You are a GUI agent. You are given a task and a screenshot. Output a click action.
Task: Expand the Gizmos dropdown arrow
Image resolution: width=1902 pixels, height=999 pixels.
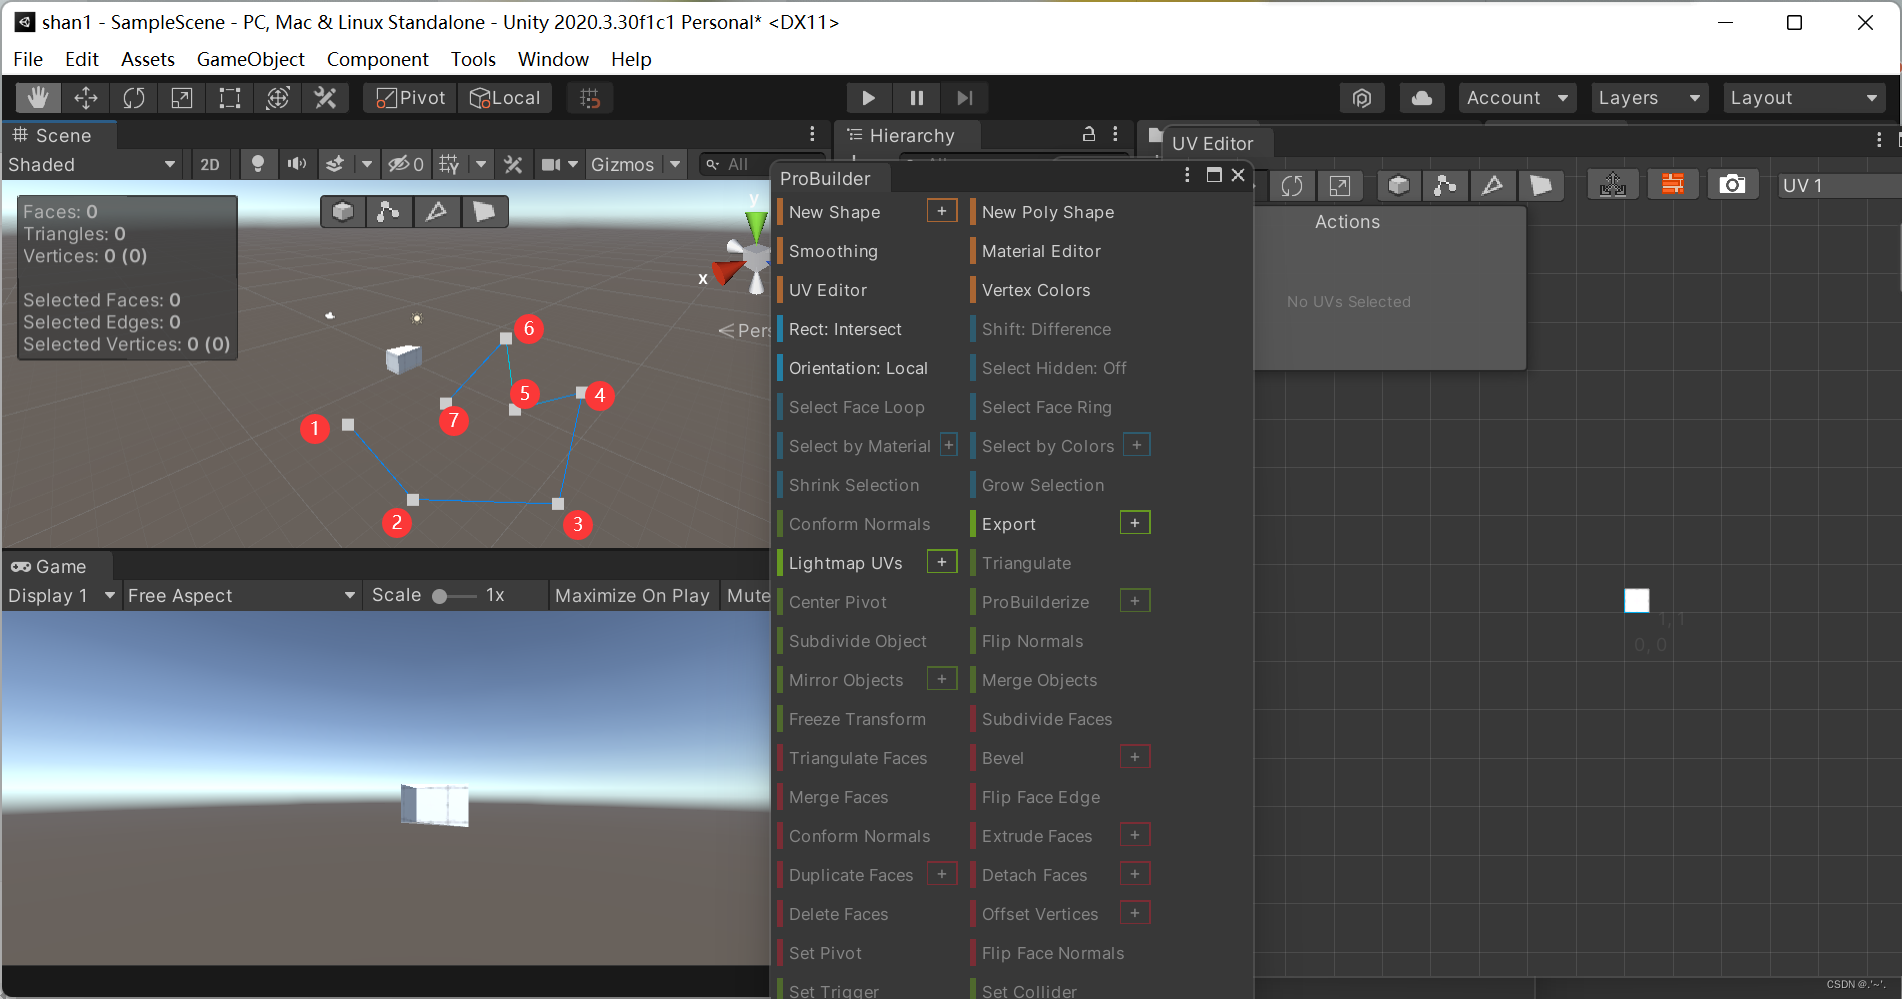[x=675, y=164]
